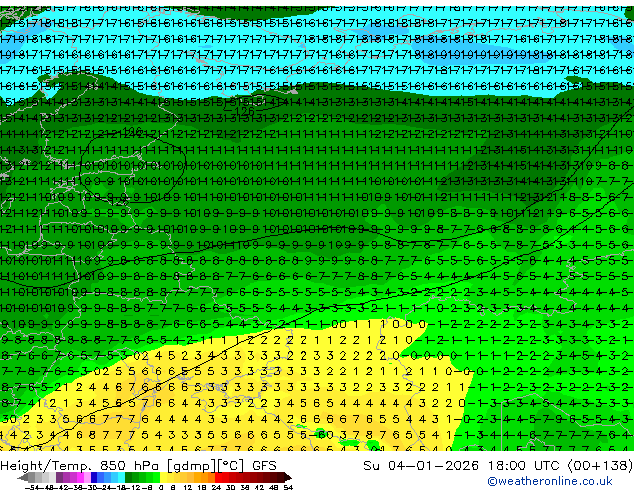Click the magenta band of the color scale
The height and width of the screenshot is (490, 634).
click(x=80, y=478)
